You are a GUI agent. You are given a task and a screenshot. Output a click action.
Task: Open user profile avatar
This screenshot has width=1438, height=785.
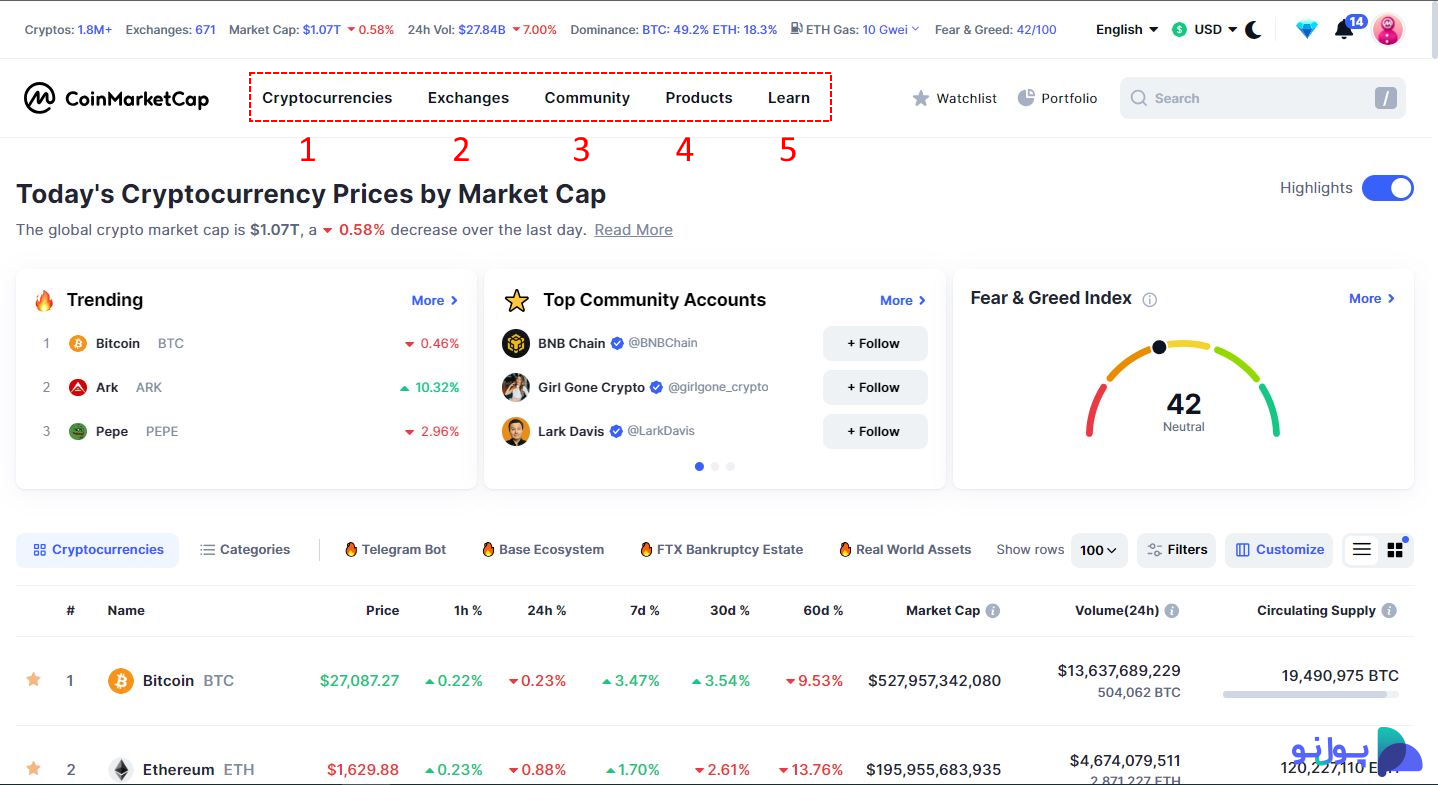[x=1388, y=29]
